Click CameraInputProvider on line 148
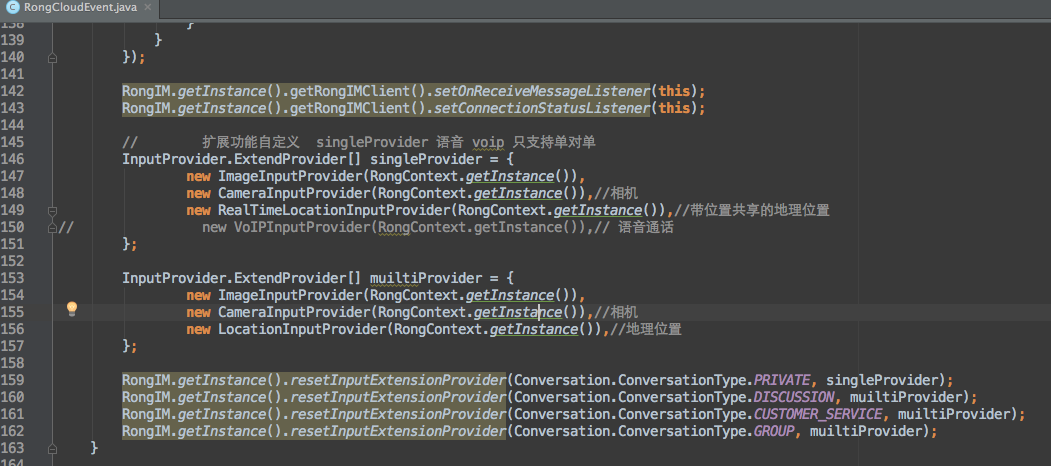1051x466 pixels. [294, 193]
